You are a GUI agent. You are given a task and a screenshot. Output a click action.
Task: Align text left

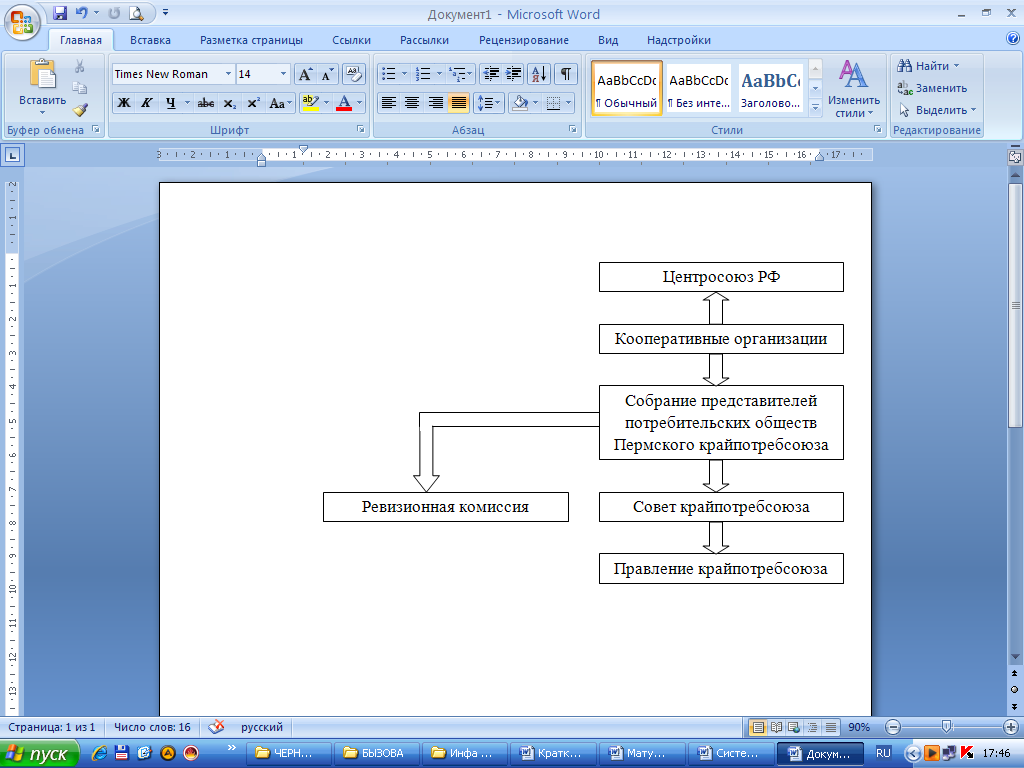389,103
